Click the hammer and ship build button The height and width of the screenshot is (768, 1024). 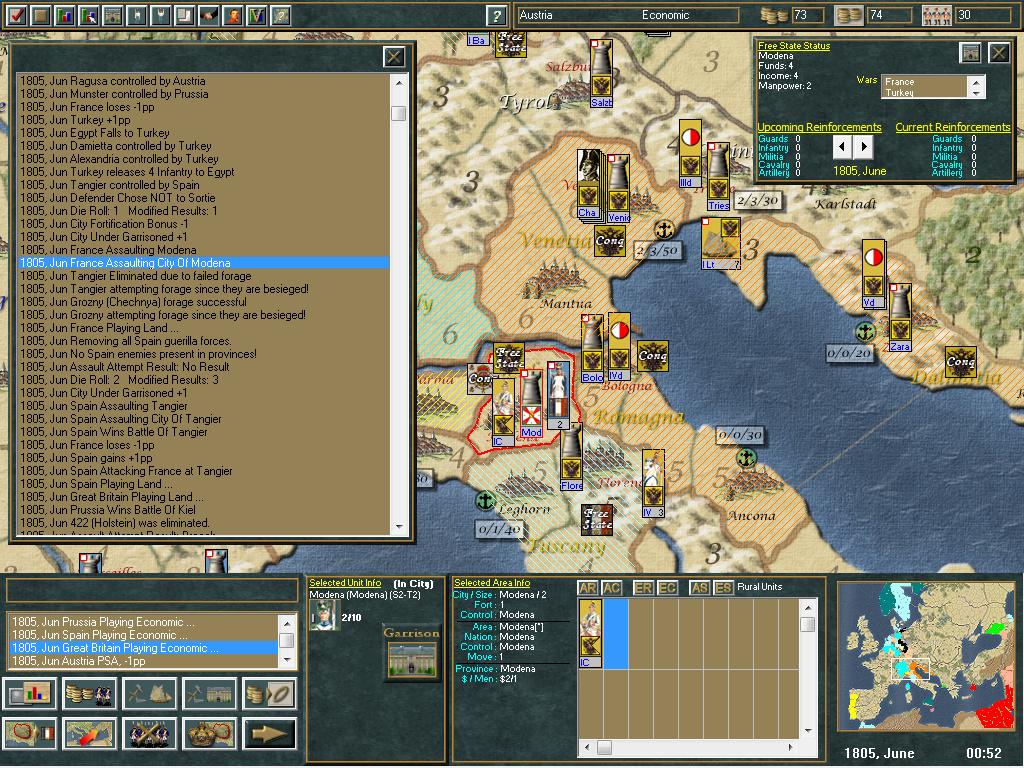pos(149,694)
